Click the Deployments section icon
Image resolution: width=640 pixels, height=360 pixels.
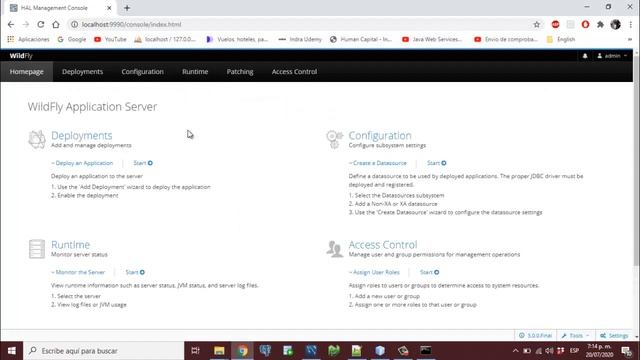[x=37, y=139]
